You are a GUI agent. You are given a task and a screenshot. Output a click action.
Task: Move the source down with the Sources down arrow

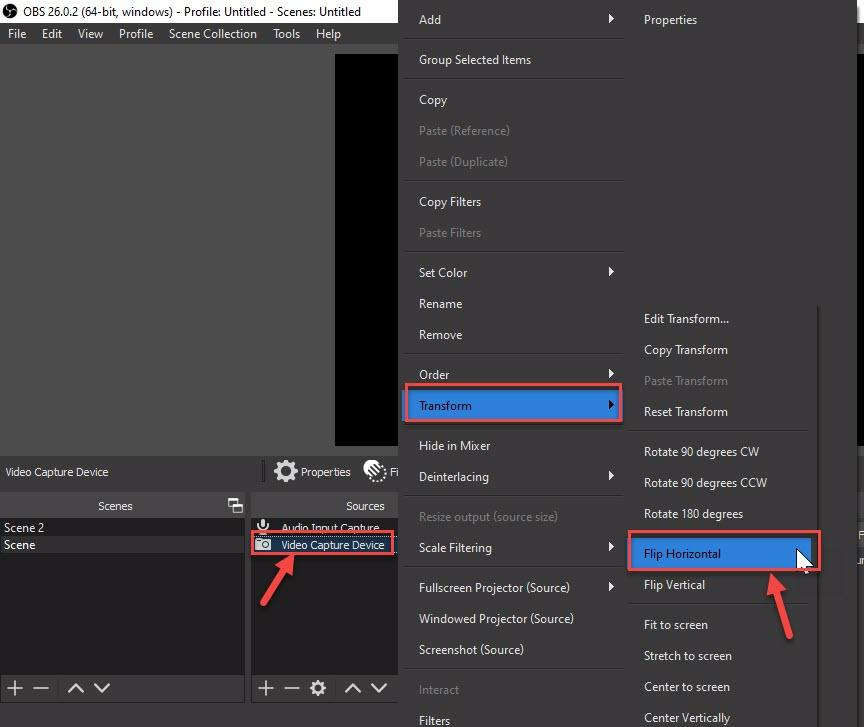(379, 688)
